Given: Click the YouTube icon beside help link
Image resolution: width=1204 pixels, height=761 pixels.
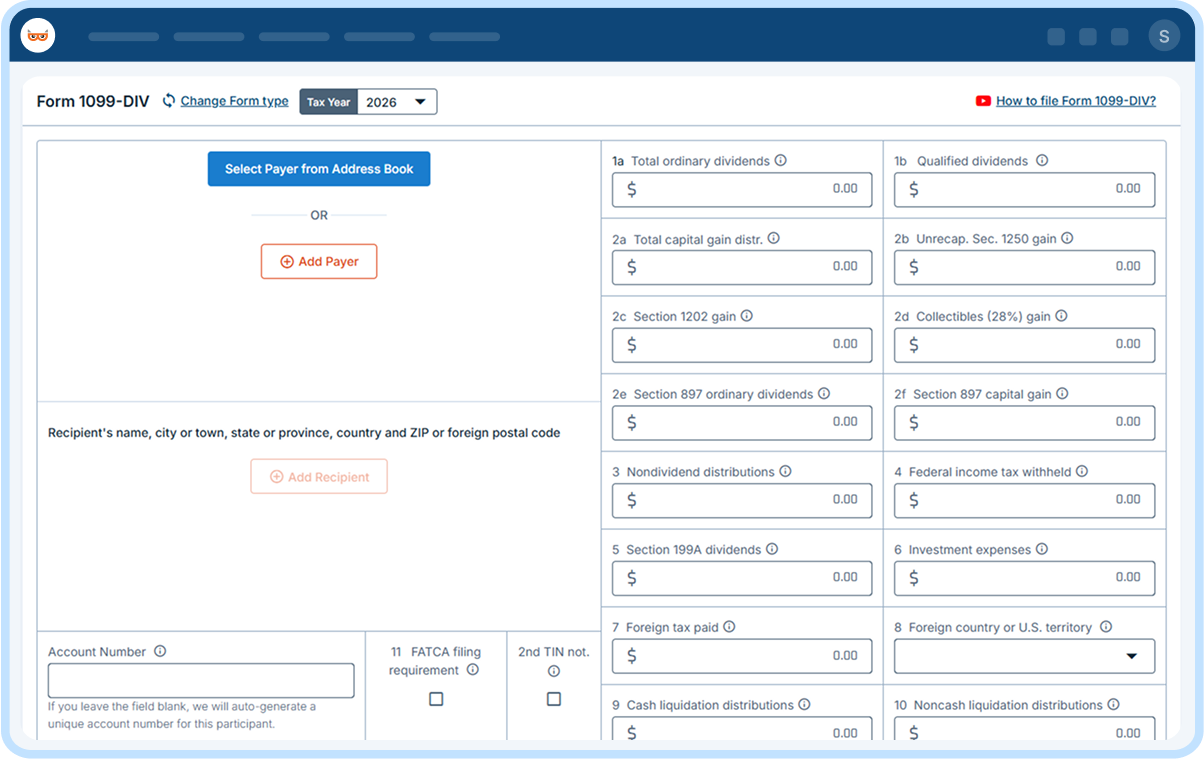Looking at the screenshot, I should [983, 101].
